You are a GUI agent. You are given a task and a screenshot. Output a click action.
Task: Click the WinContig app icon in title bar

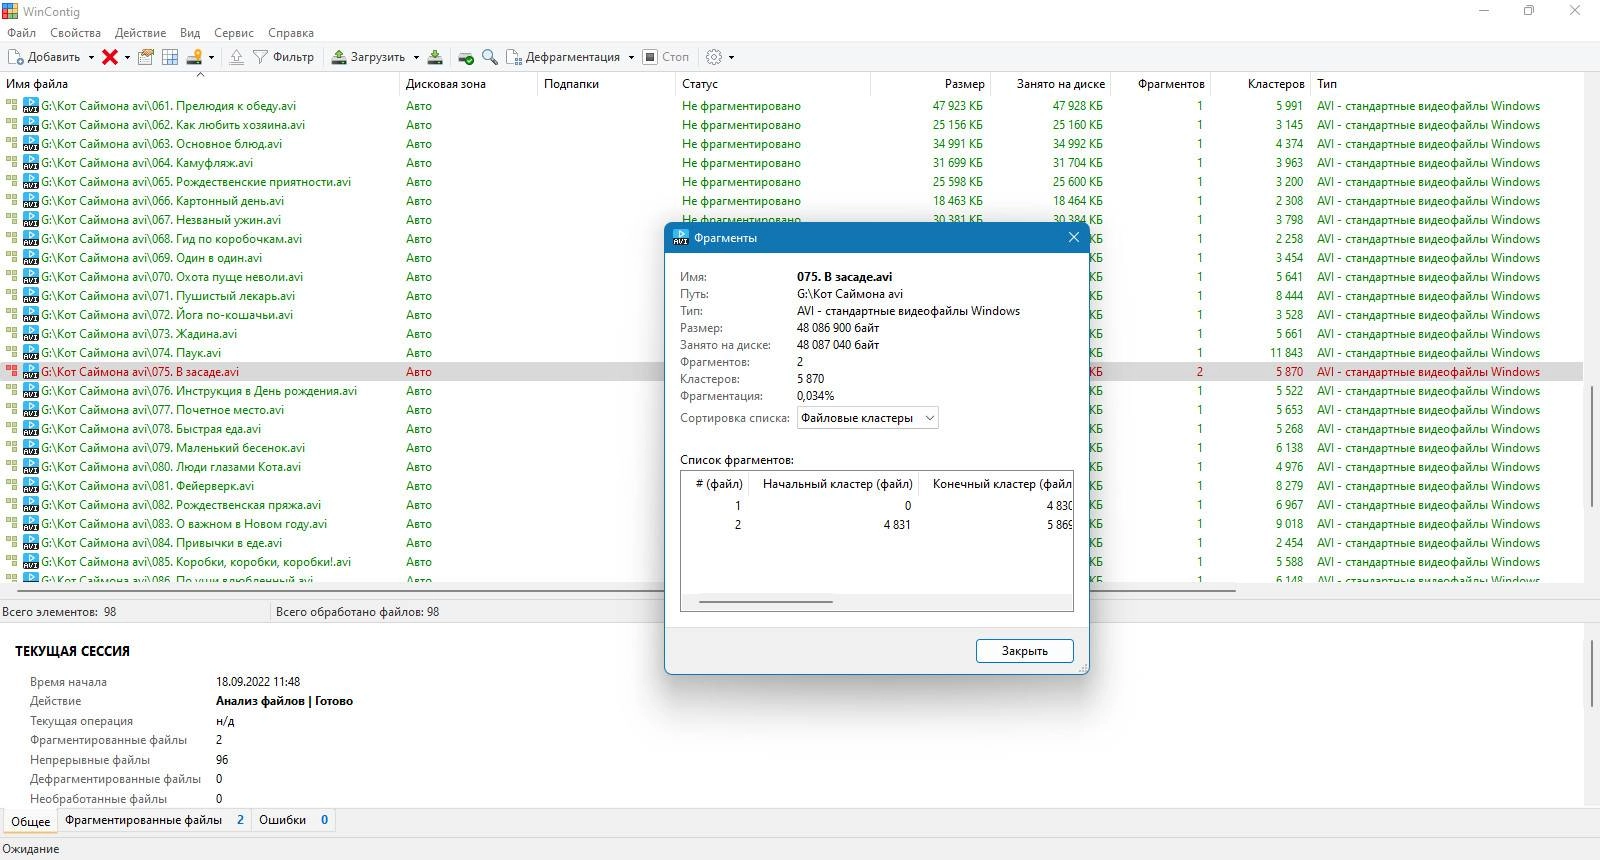tap(10, 11)
